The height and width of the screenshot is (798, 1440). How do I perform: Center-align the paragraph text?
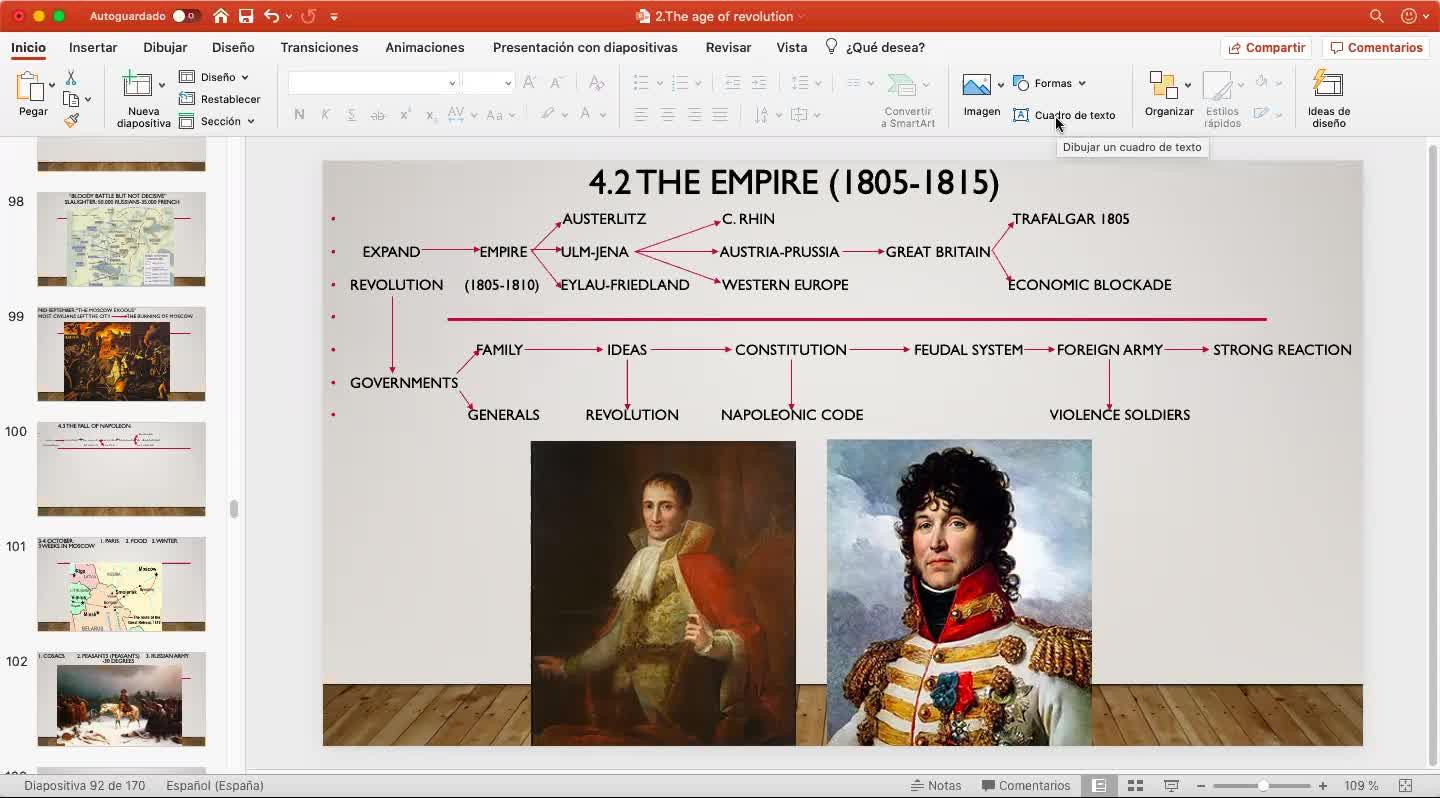667,115
